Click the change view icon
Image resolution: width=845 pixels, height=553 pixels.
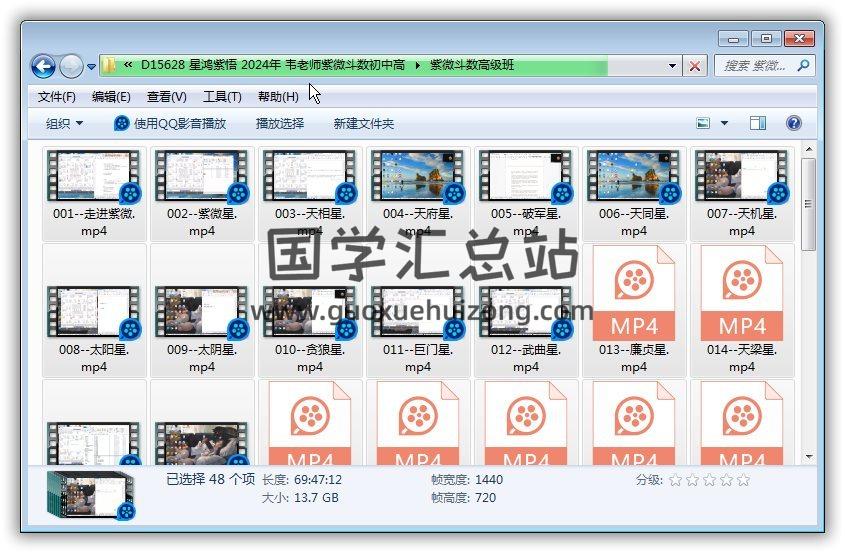pyautogui.click(x=703, y=123)
